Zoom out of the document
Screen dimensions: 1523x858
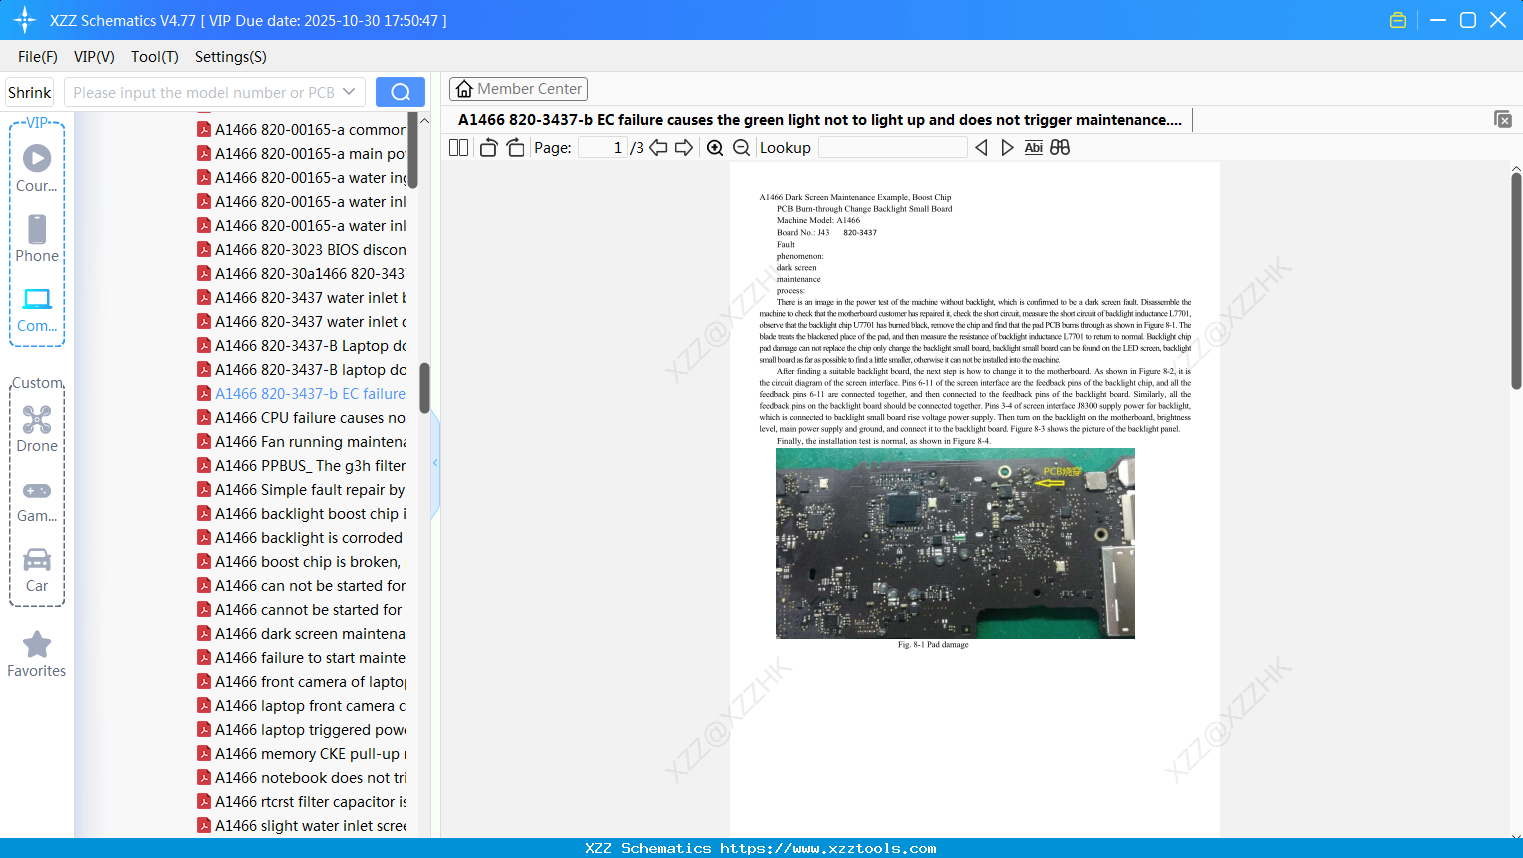click(741, 148)
